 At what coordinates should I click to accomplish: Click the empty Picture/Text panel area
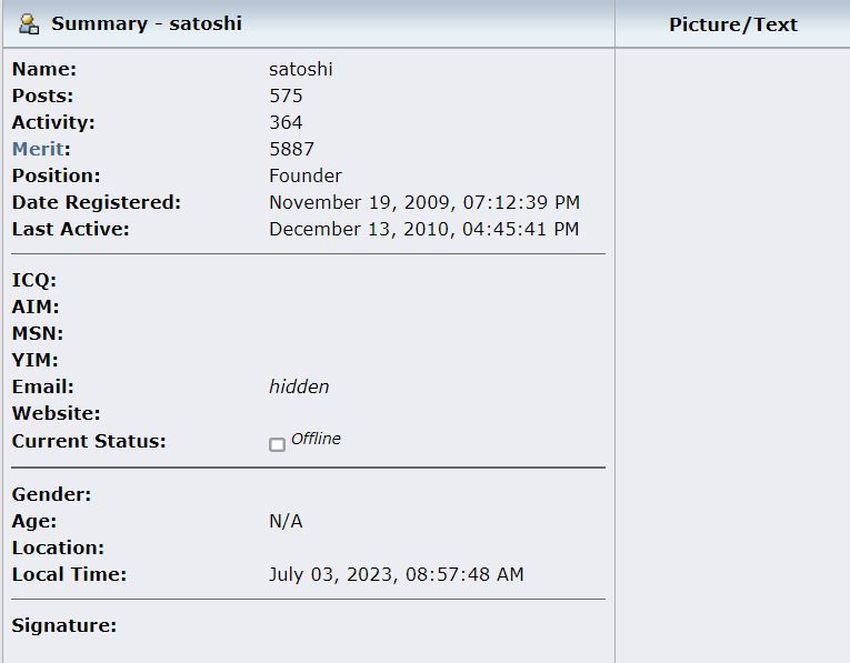[x=733, y=350]
